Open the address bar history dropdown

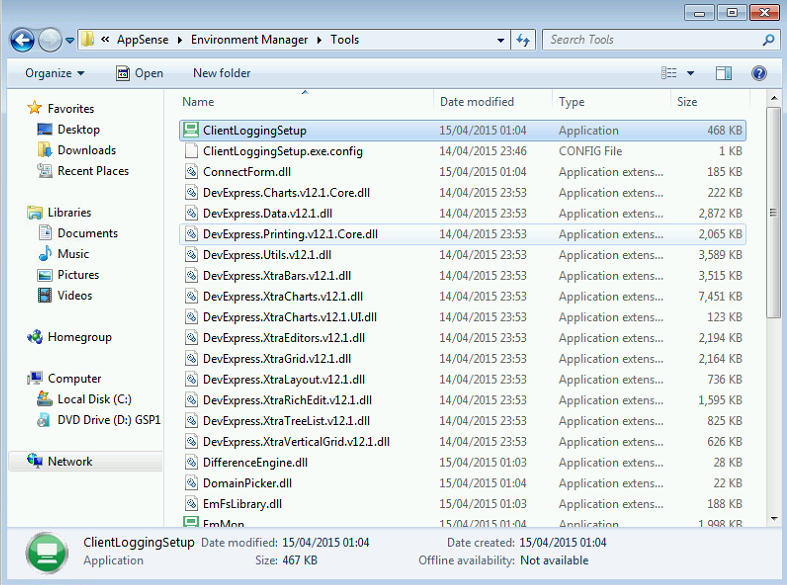(500, 40)
